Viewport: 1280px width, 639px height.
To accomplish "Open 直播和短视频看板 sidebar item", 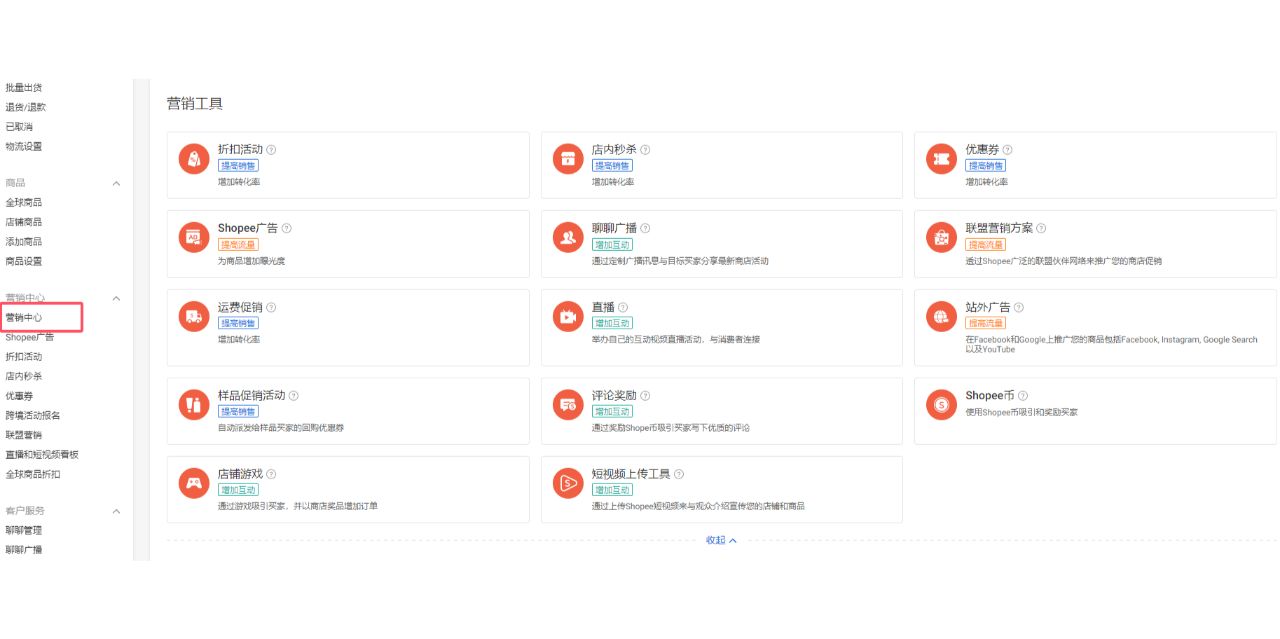I will (x=42, y=455).
